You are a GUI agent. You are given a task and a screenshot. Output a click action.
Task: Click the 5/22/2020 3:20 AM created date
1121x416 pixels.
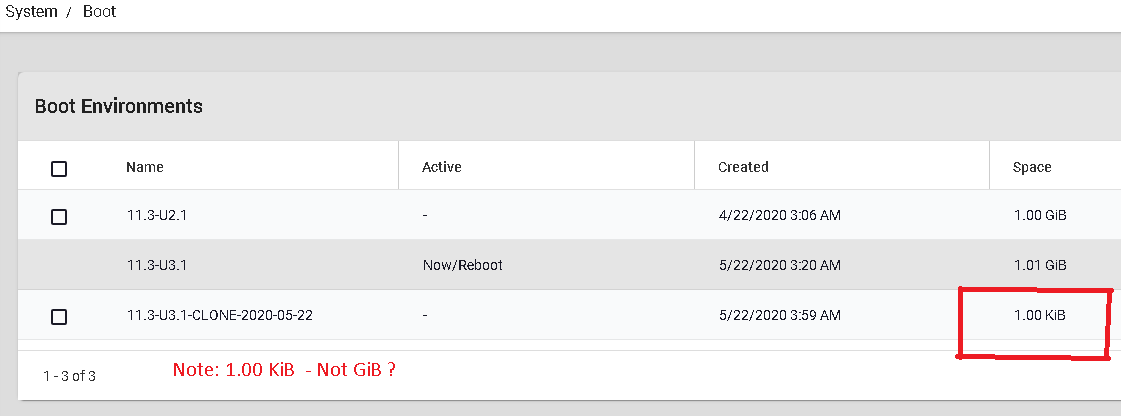tap(779, 265)
